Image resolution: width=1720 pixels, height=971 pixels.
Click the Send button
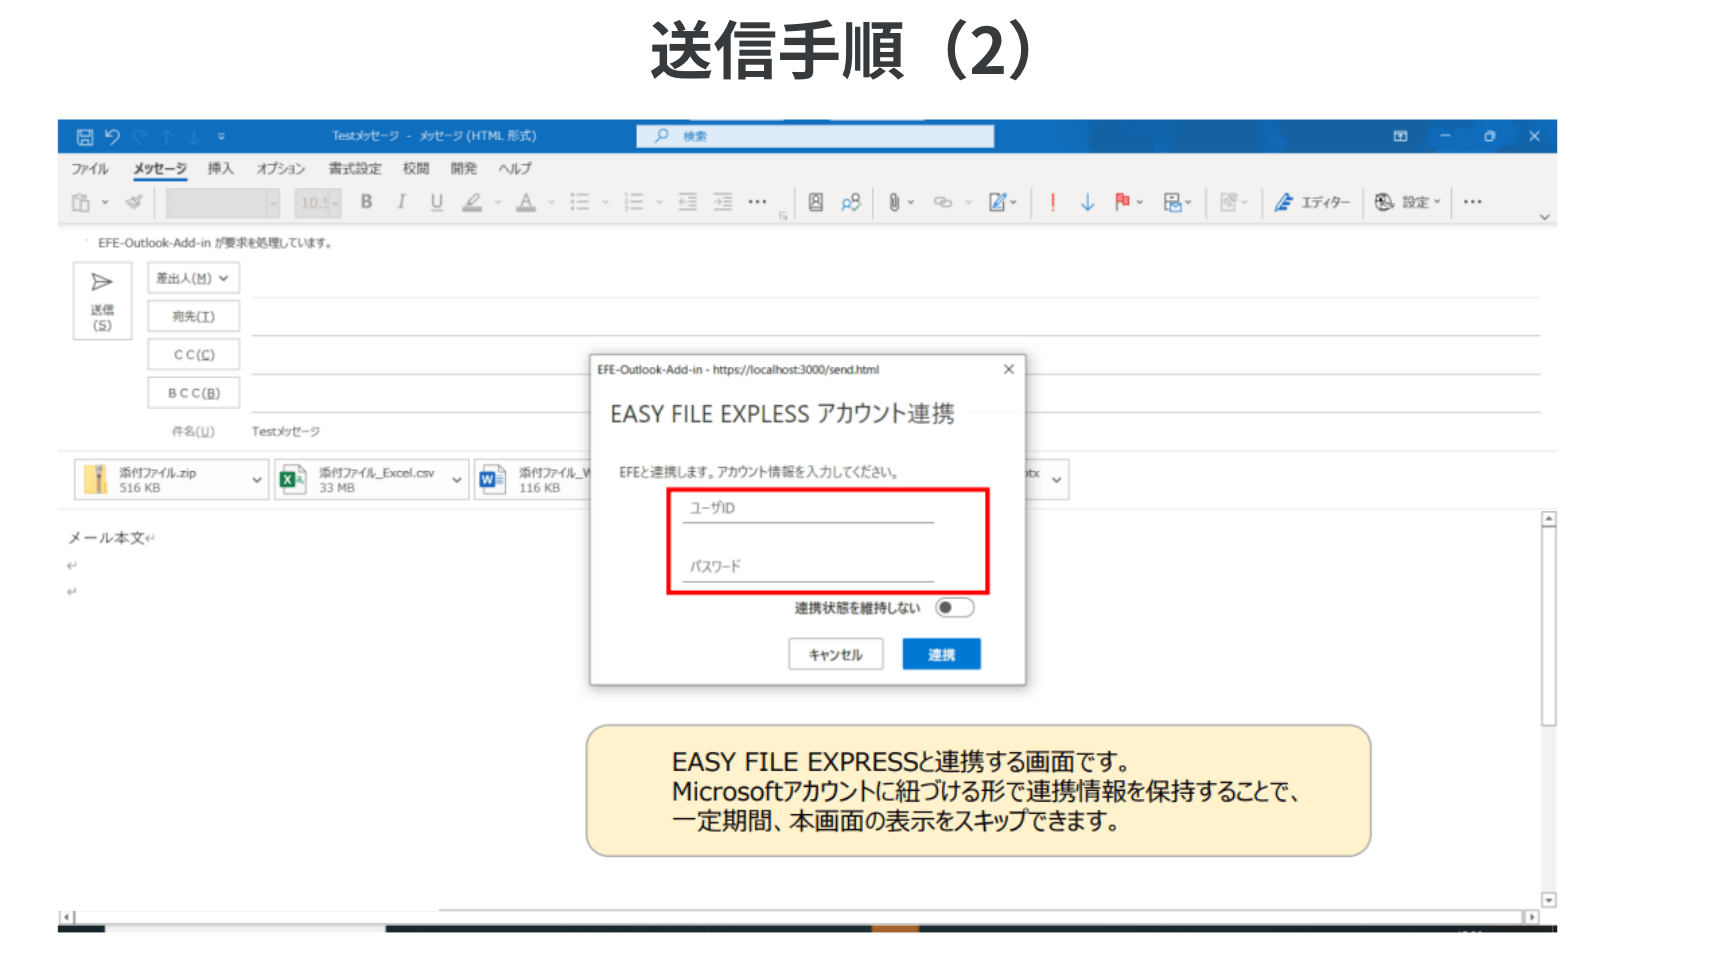tap(102, 301)
